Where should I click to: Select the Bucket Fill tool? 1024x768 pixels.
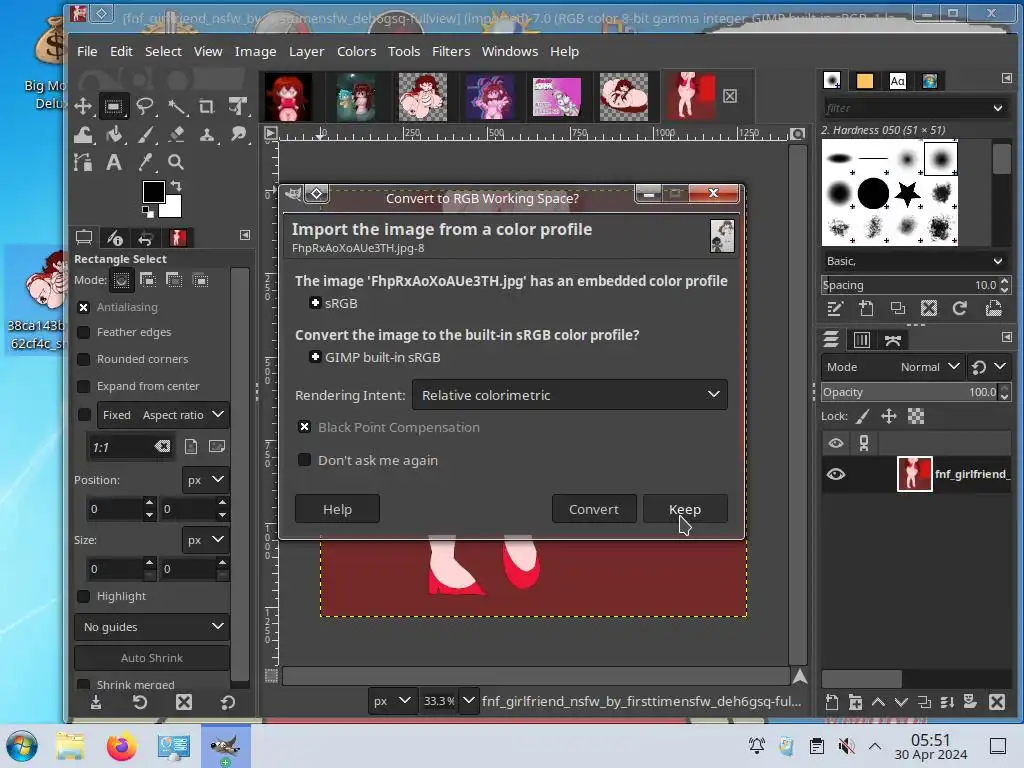[x=114, y=135]
